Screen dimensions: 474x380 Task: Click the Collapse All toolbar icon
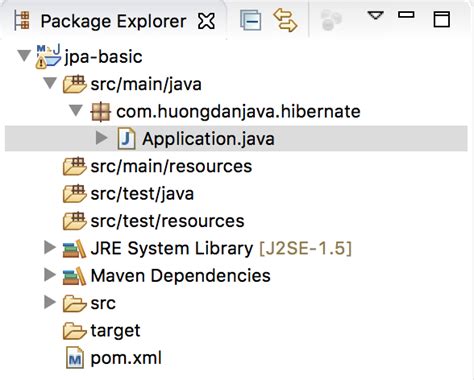250,20
